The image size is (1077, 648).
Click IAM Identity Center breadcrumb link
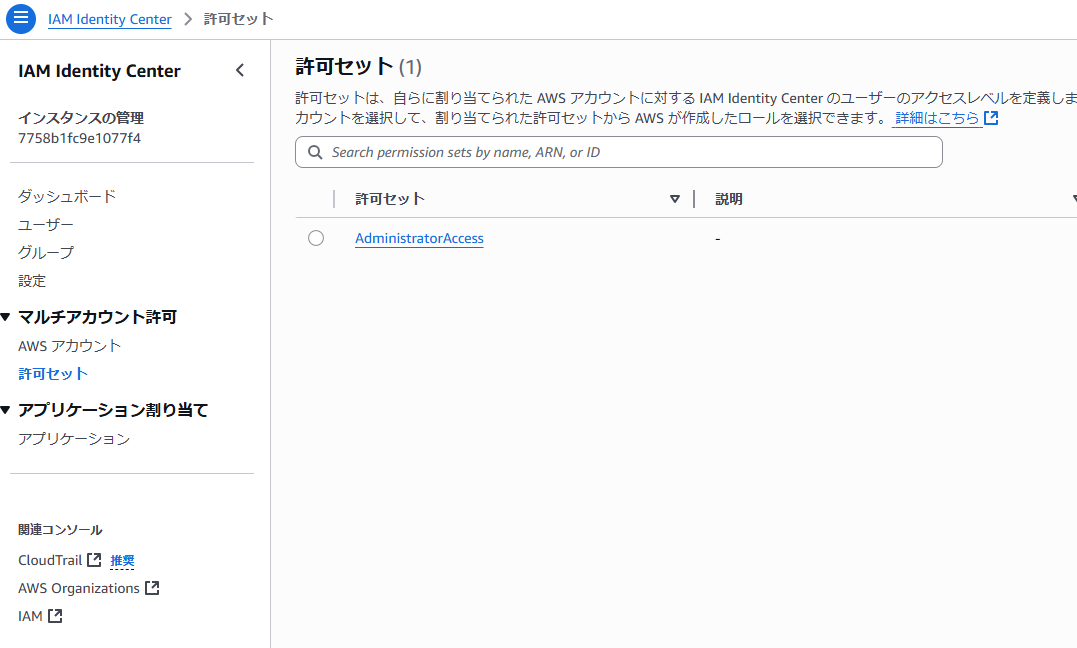click(x=110, y=19)
